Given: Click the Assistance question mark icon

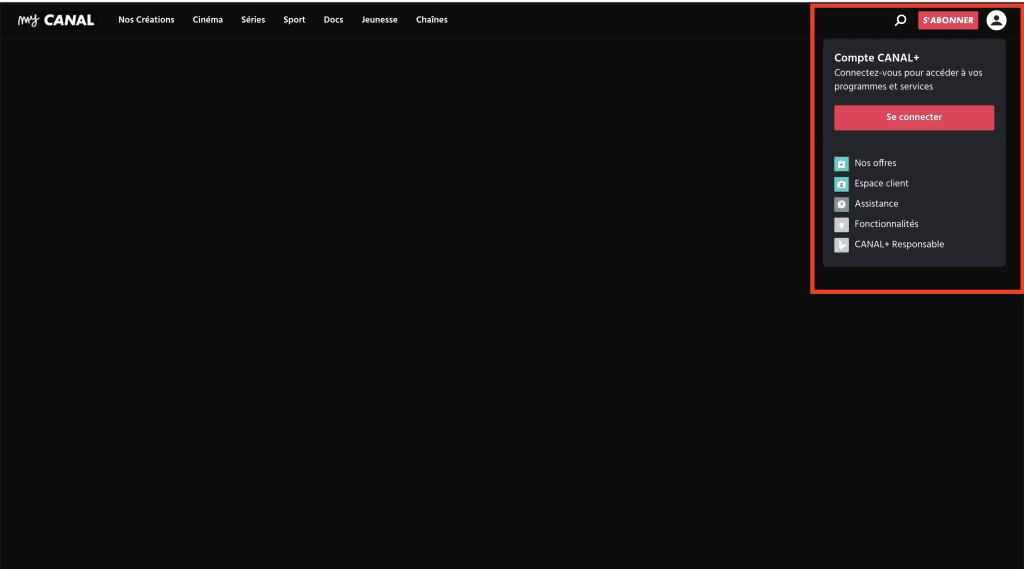Looking at the screenshot, I should (x=841, y=204).
